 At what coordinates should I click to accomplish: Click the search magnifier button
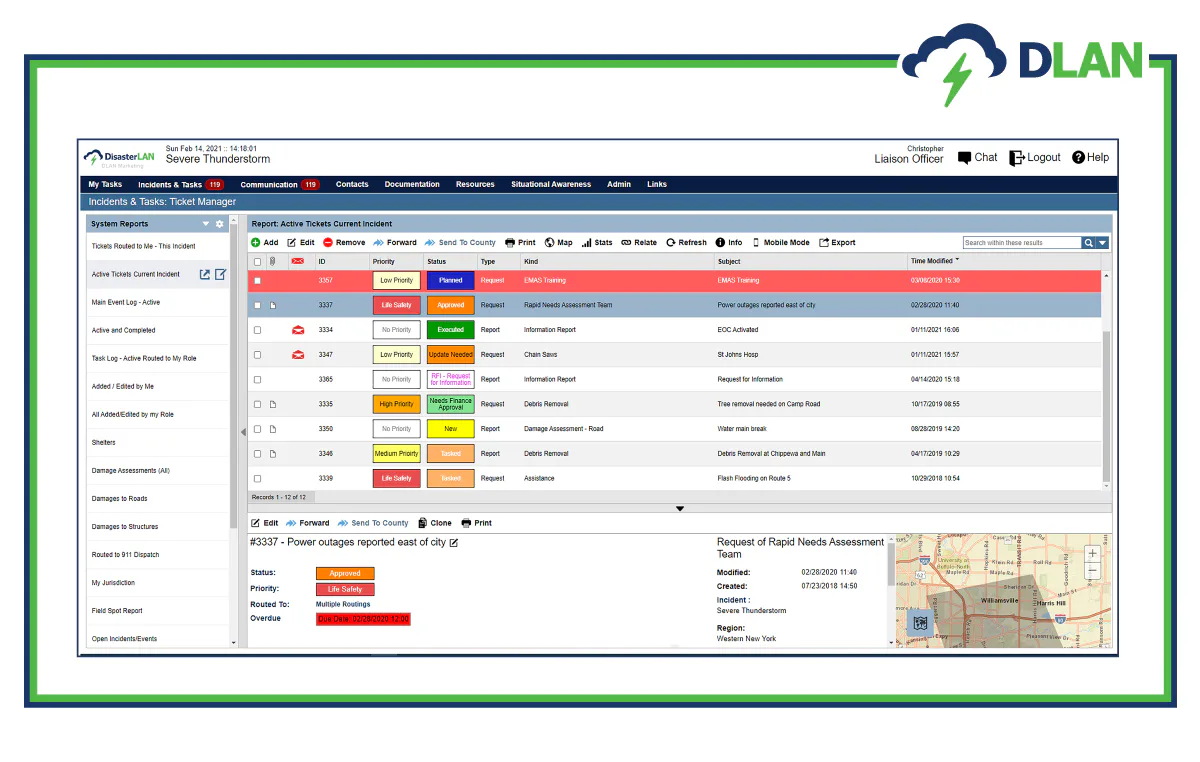coord(1088,242)
